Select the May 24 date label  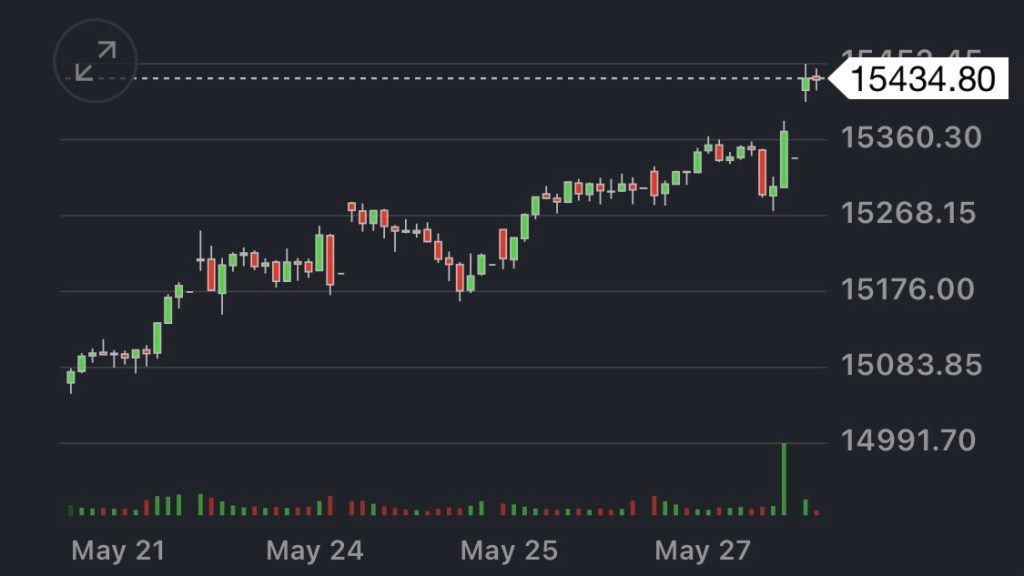click(x=315, y=550)
